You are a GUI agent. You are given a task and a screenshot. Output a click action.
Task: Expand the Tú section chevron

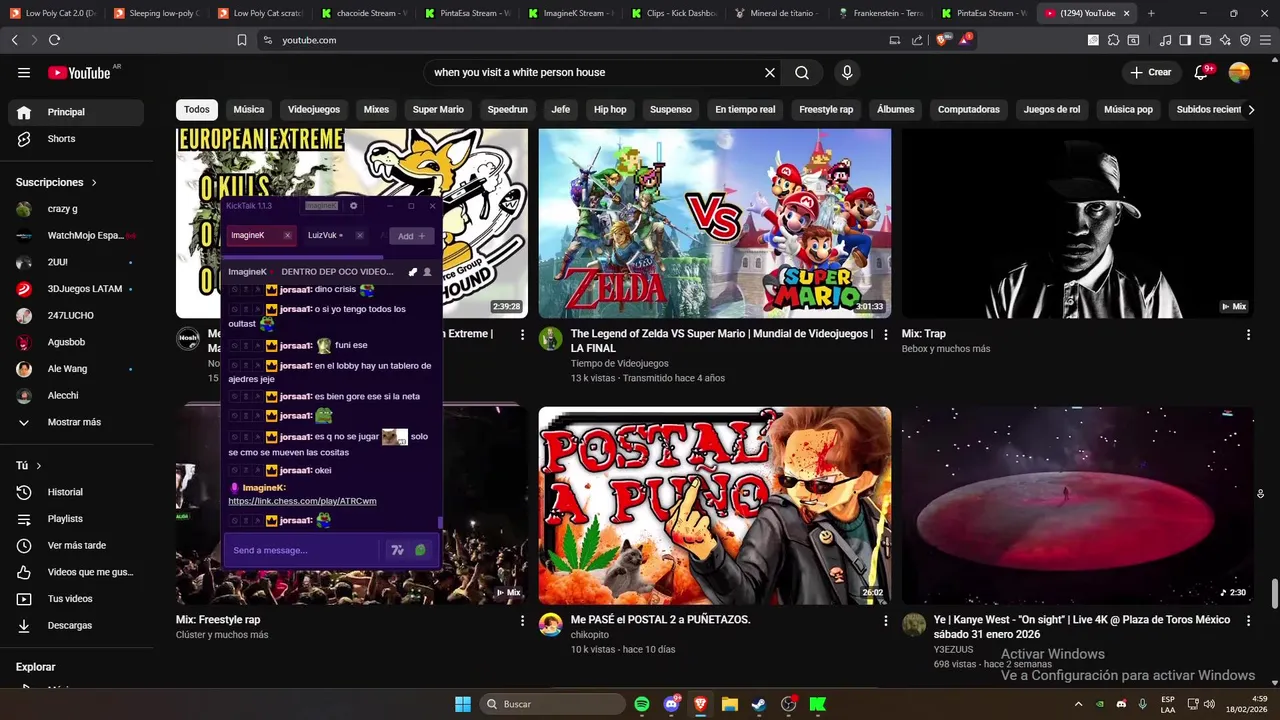pos(39,466)
